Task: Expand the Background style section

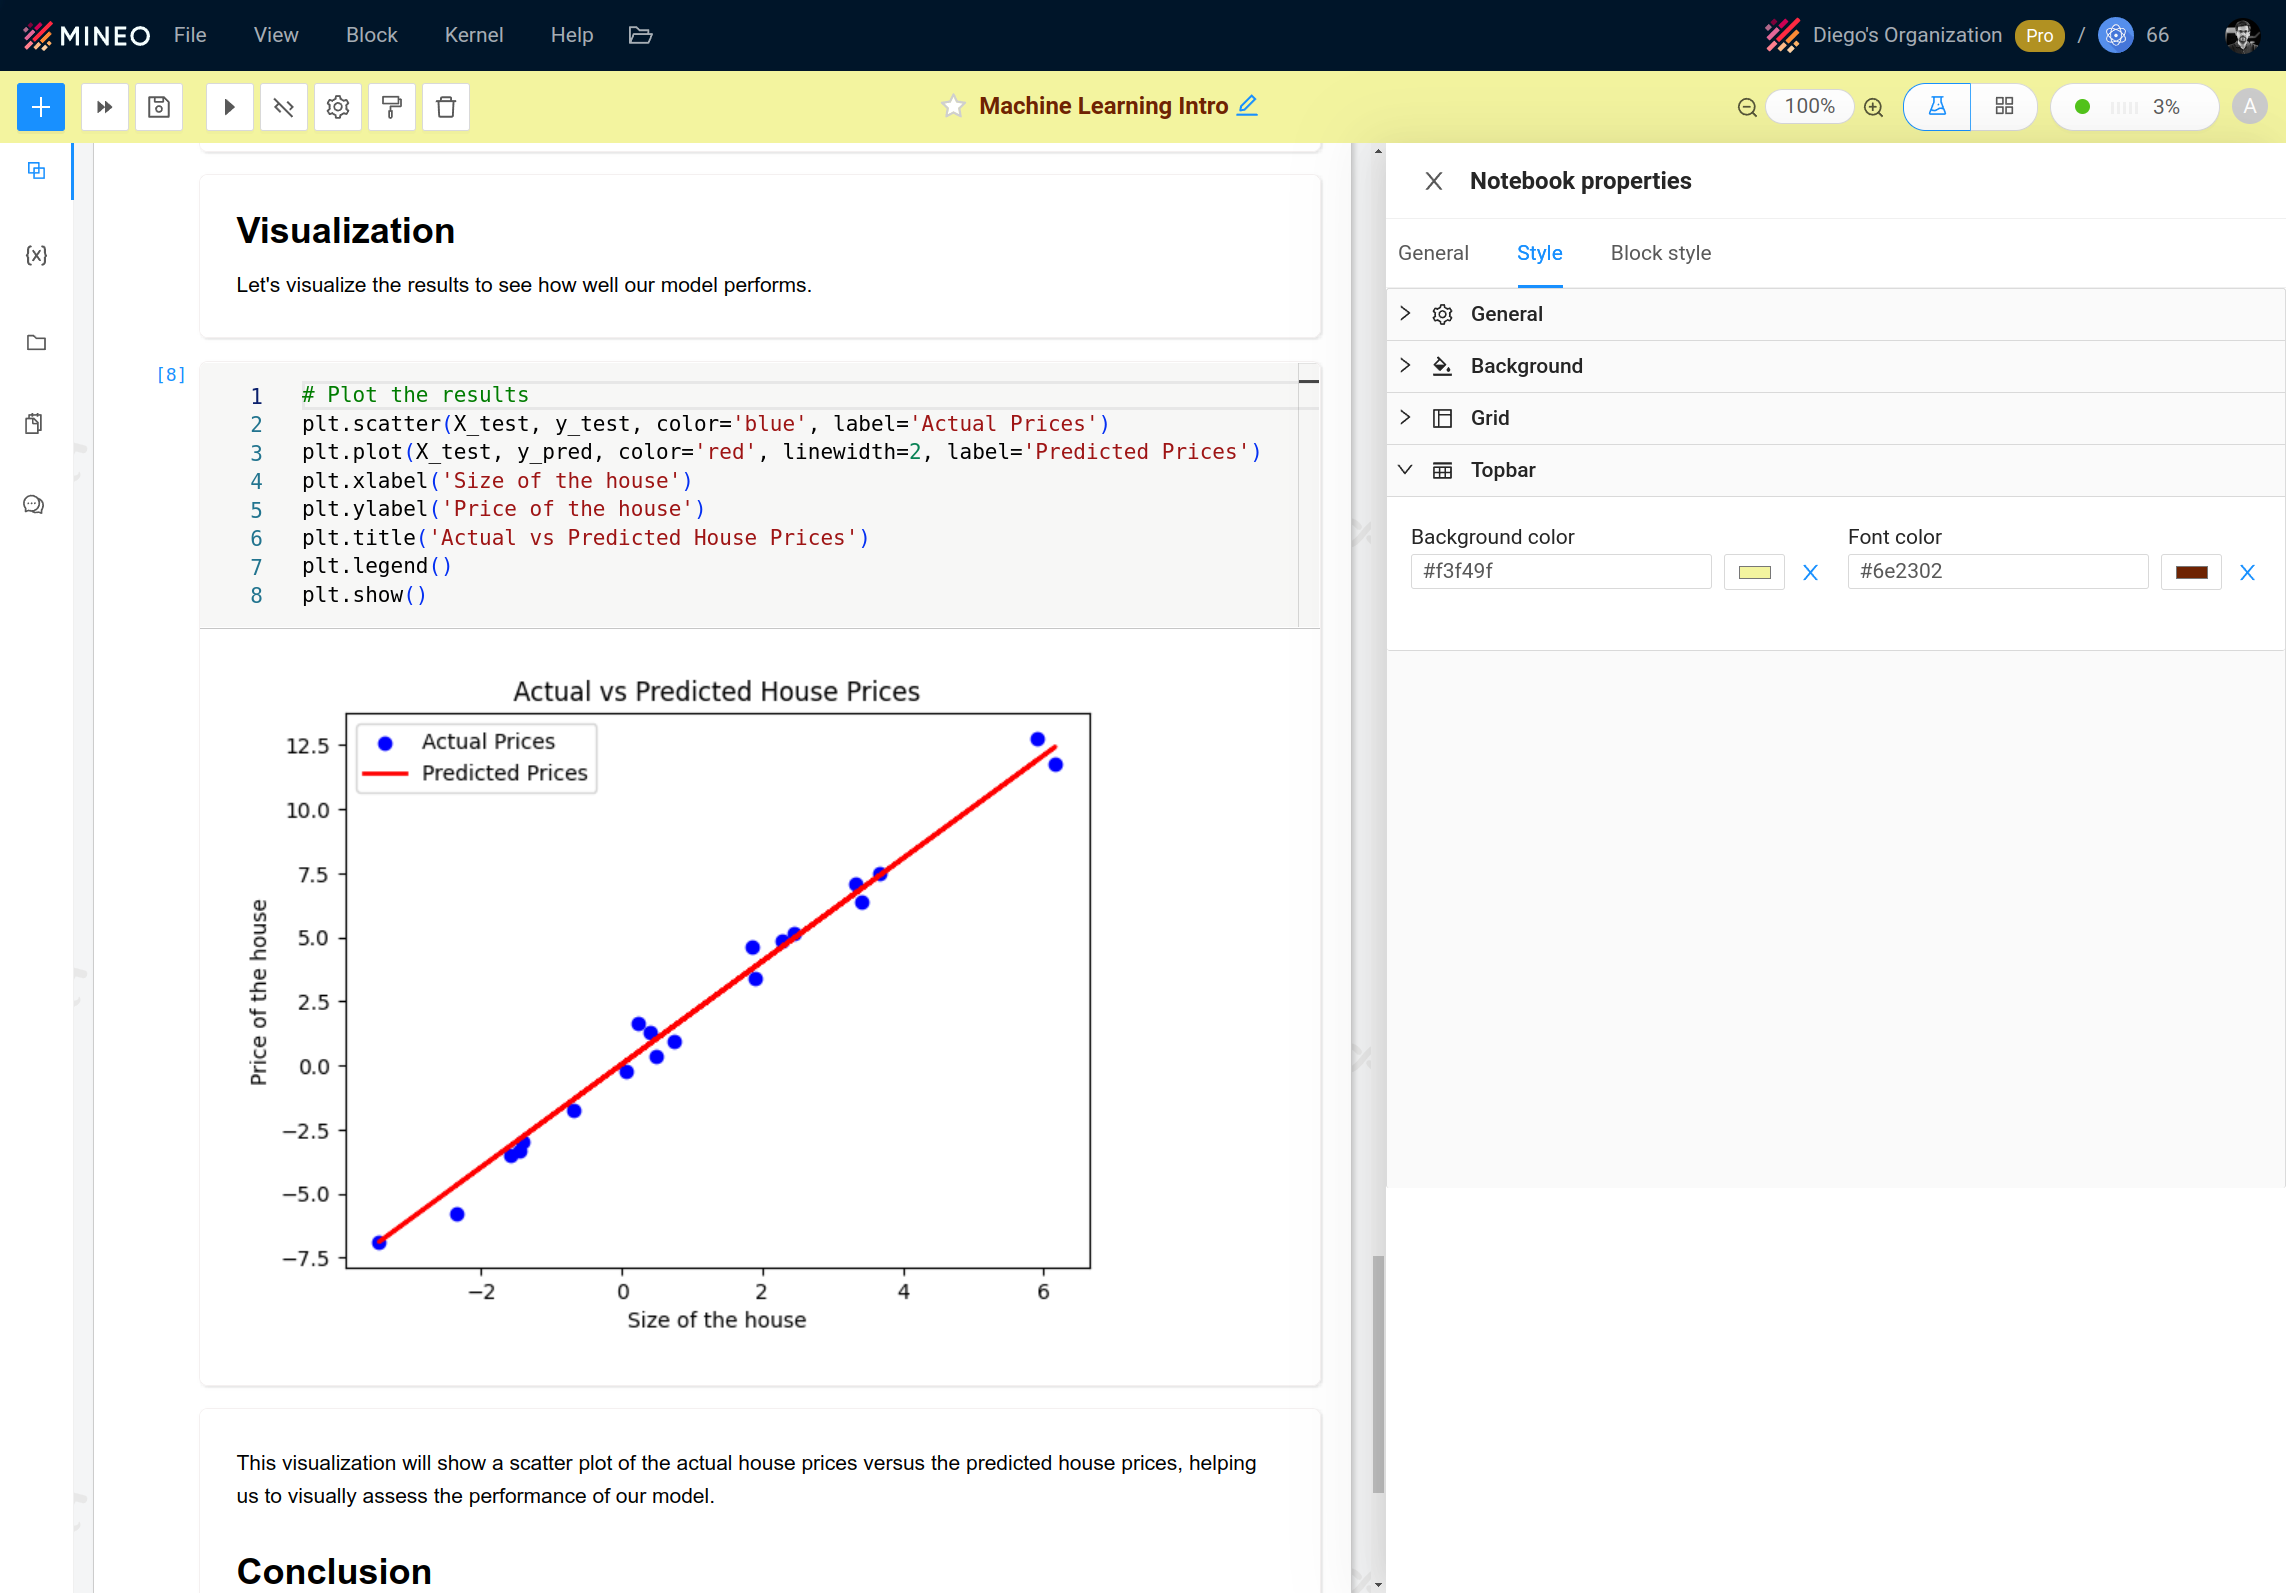Action: (x=1526, y=366)
